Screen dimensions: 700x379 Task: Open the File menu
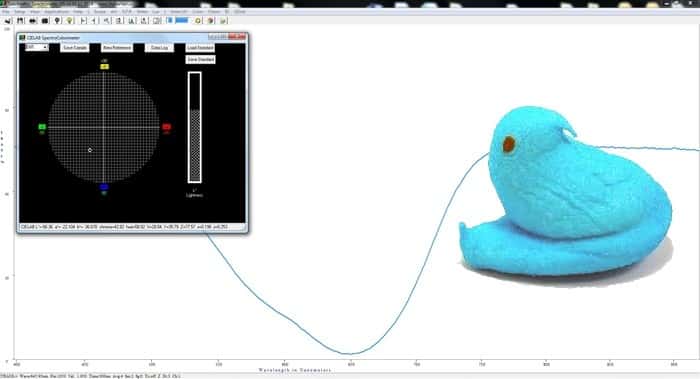pos(6,12)
